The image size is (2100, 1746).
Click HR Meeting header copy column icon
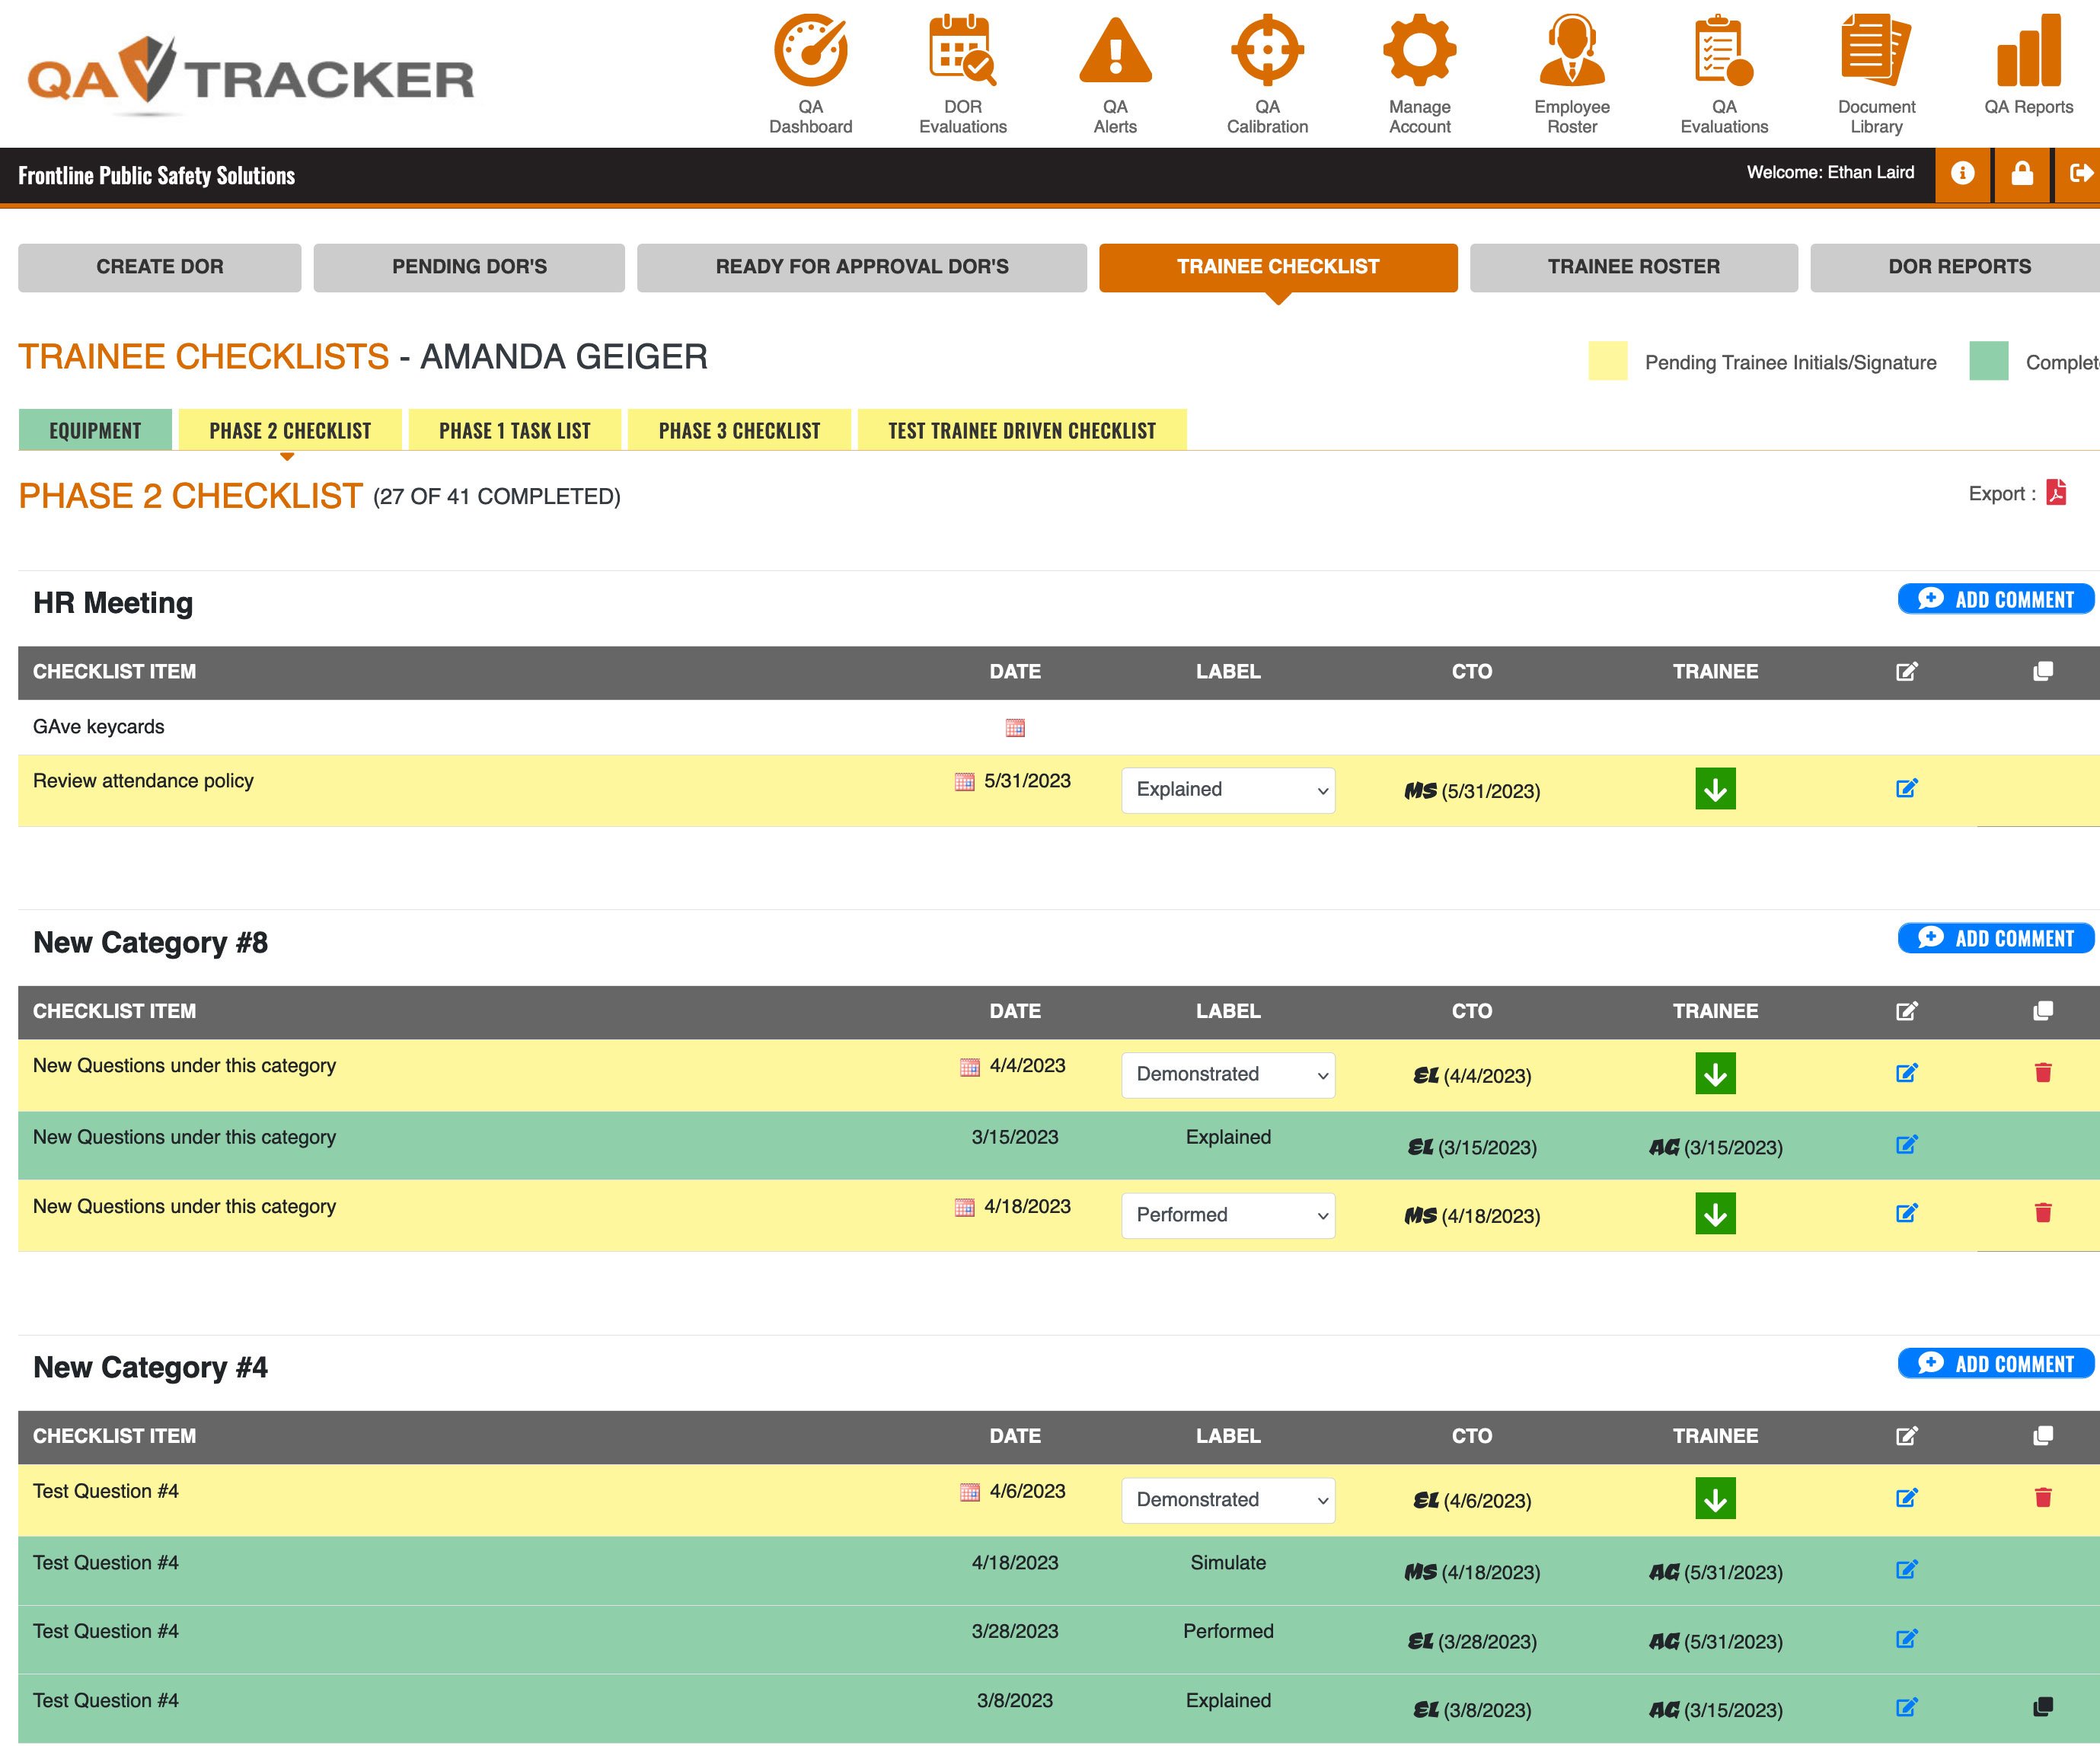(2043, 671)
